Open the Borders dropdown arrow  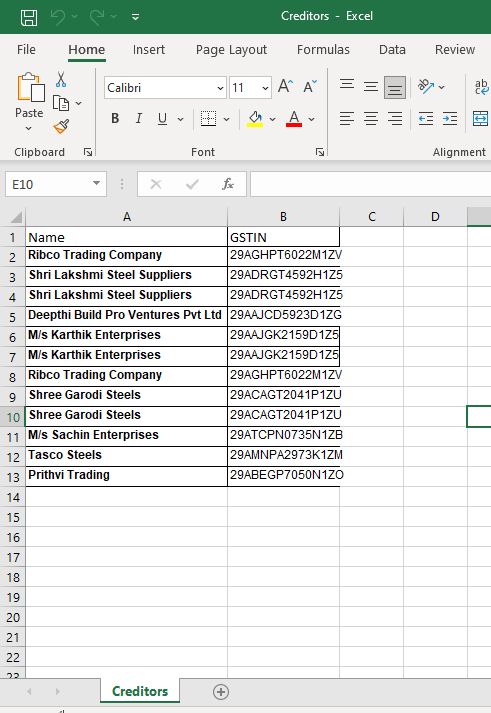point(226,119)
